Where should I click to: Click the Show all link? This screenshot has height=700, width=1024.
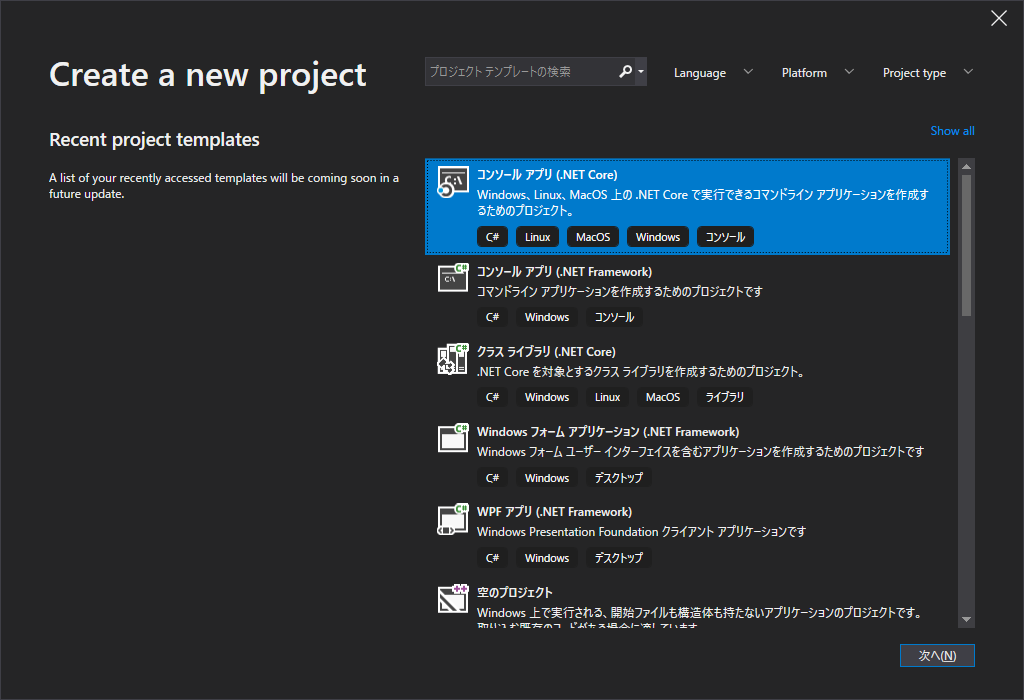point(952,131)
